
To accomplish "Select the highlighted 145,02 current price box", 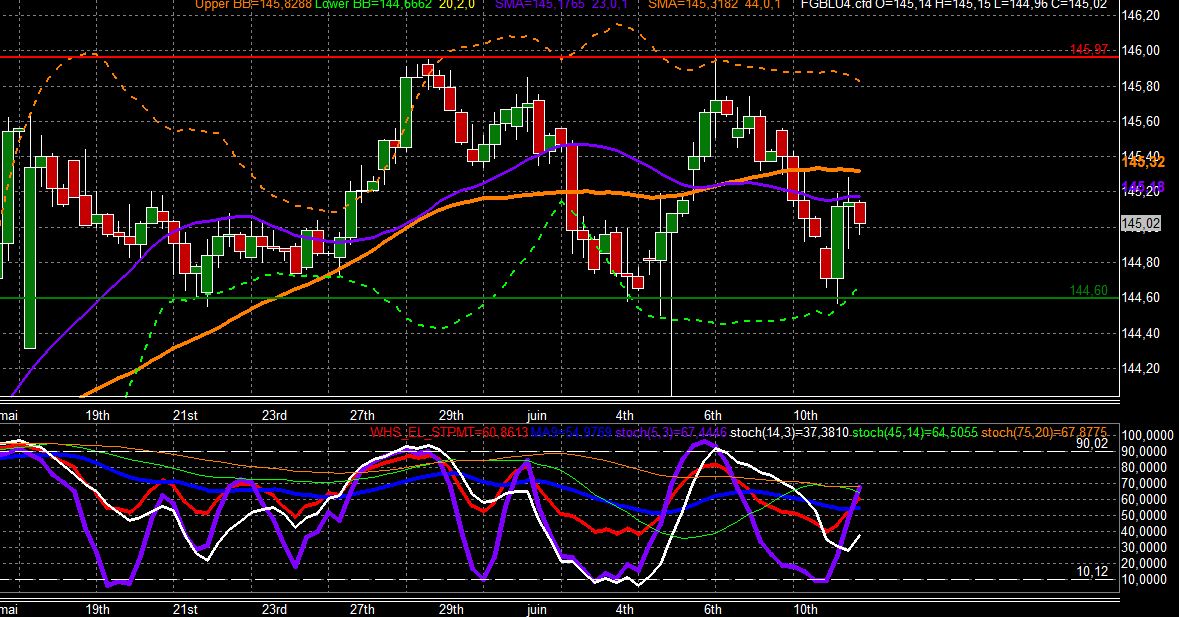I will 1141,223.
